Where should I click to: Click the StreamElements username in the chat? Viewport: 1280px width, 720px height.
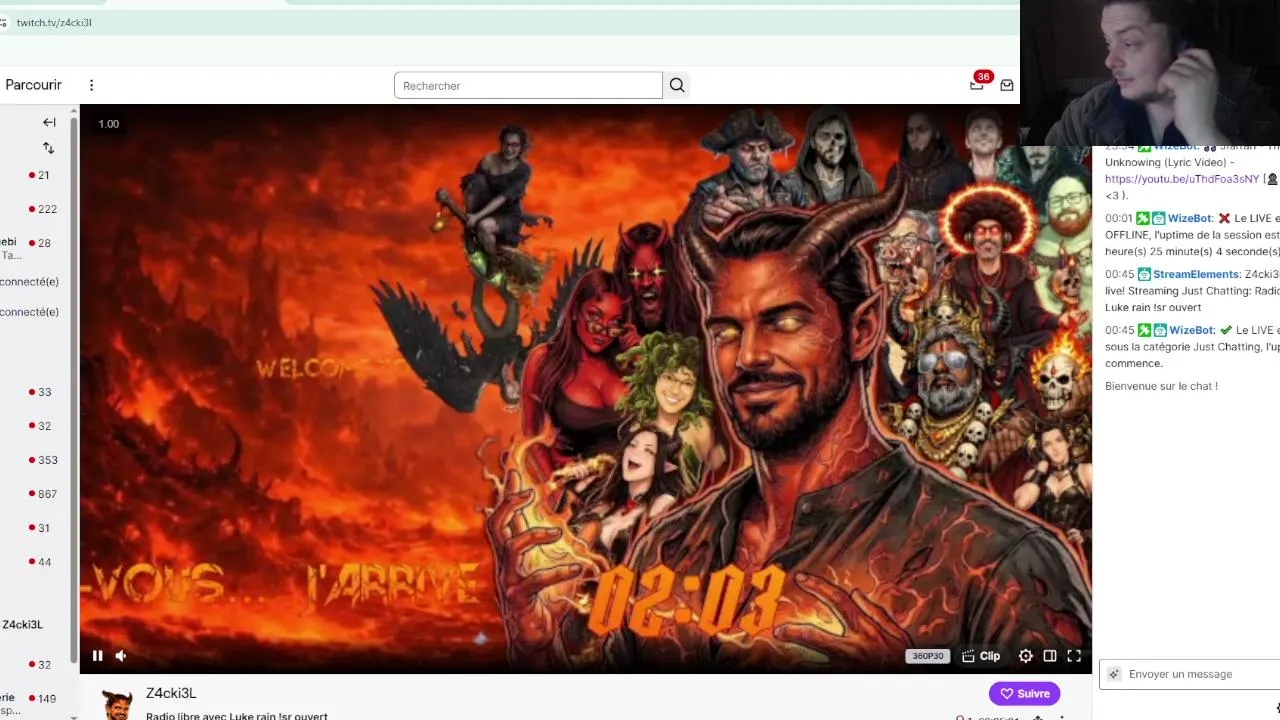point(1196,274)
